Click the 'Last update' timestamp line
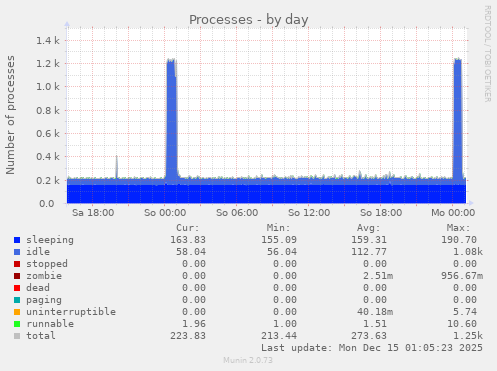This screenshot has width=497, height=371. 372,348
